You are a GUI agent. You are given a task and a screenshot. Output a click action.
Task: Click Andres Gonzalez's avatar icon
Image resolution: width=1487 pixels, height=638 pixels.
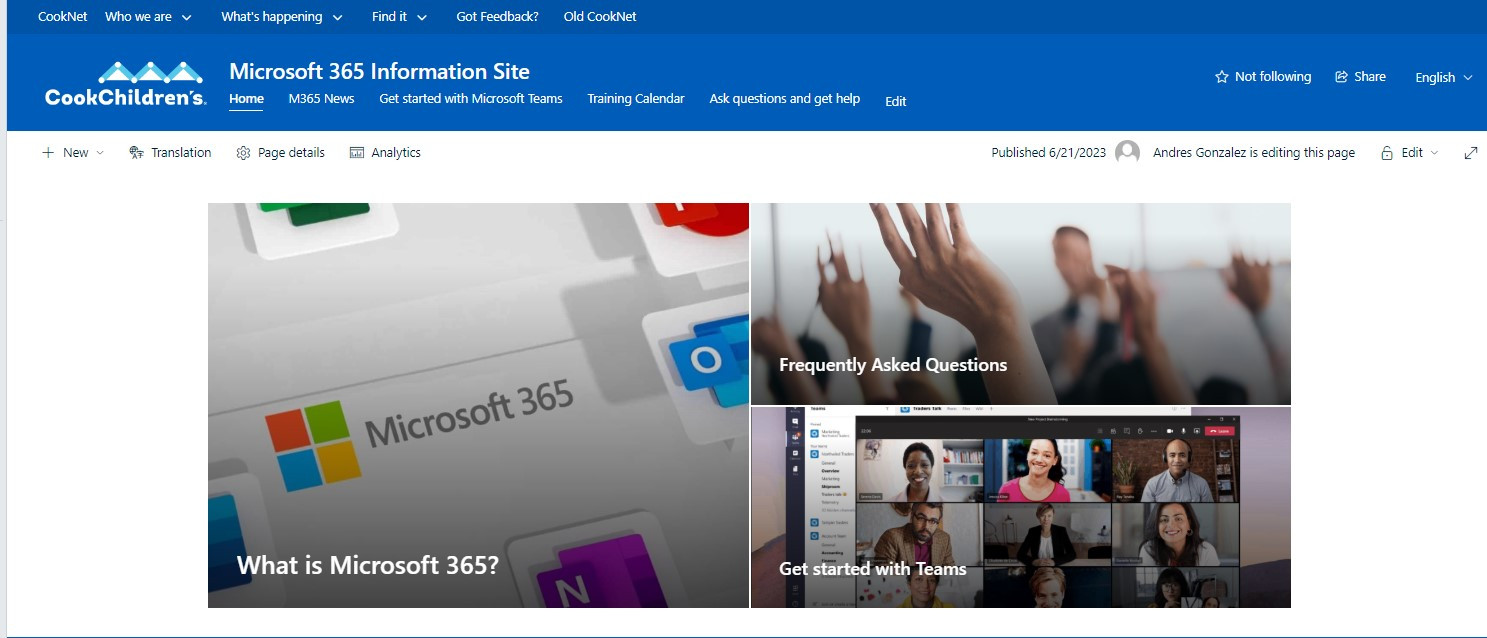(1128, 153)
